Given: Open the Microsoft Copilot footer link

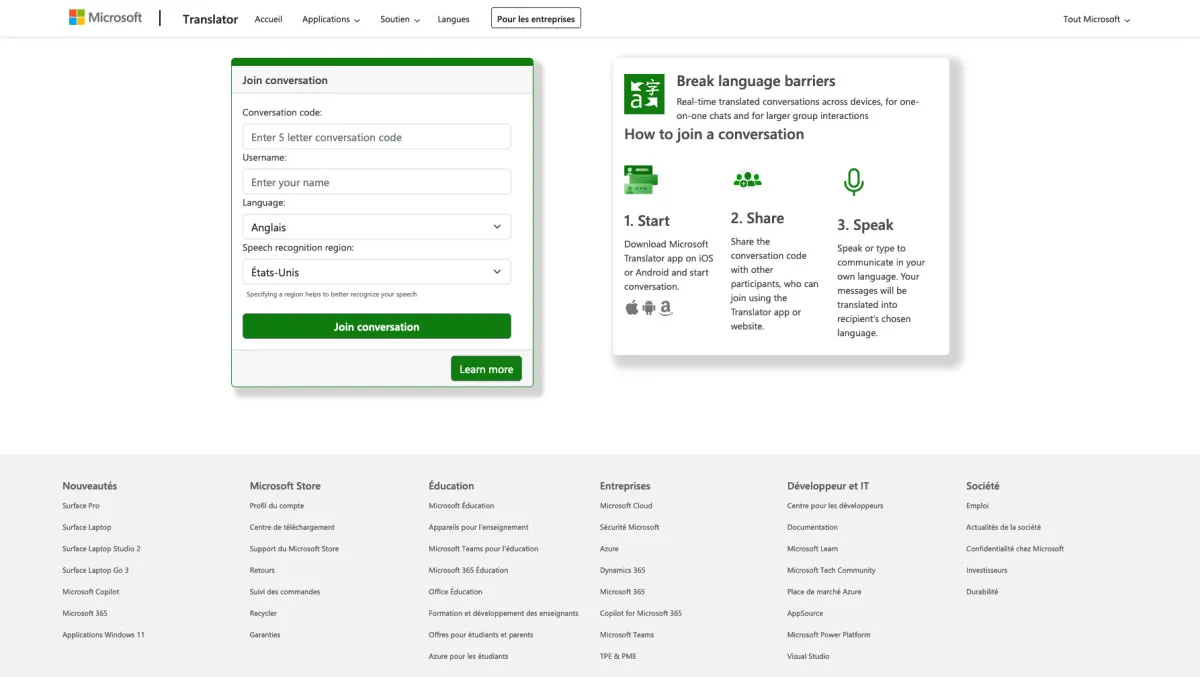Looking at the screenshot, I should click(x=91, y=592).
